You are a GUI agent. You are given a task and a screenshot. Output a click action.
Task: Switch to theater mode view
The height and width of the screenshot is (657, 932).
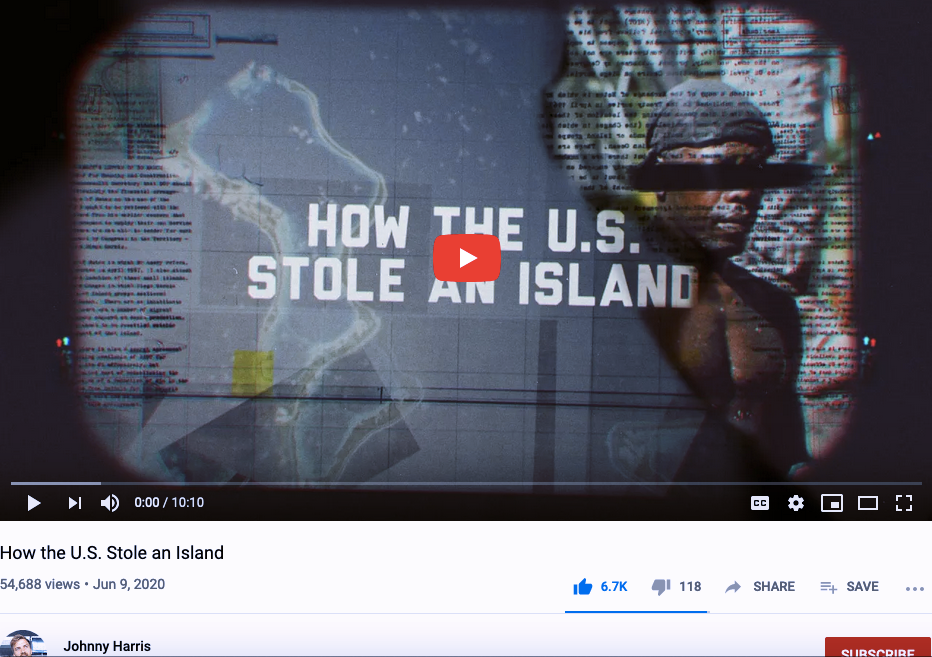(x=868, y=503)
